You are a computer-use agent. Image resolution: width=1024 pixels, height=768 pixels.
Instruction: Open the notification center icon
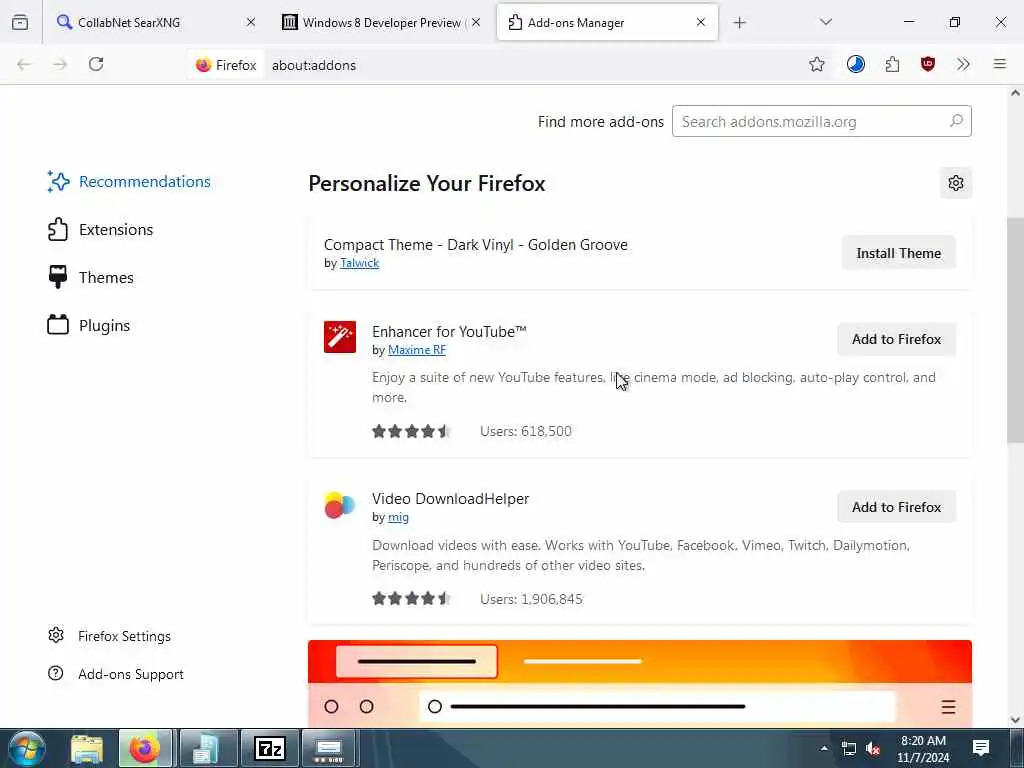[x=980, y=748]
